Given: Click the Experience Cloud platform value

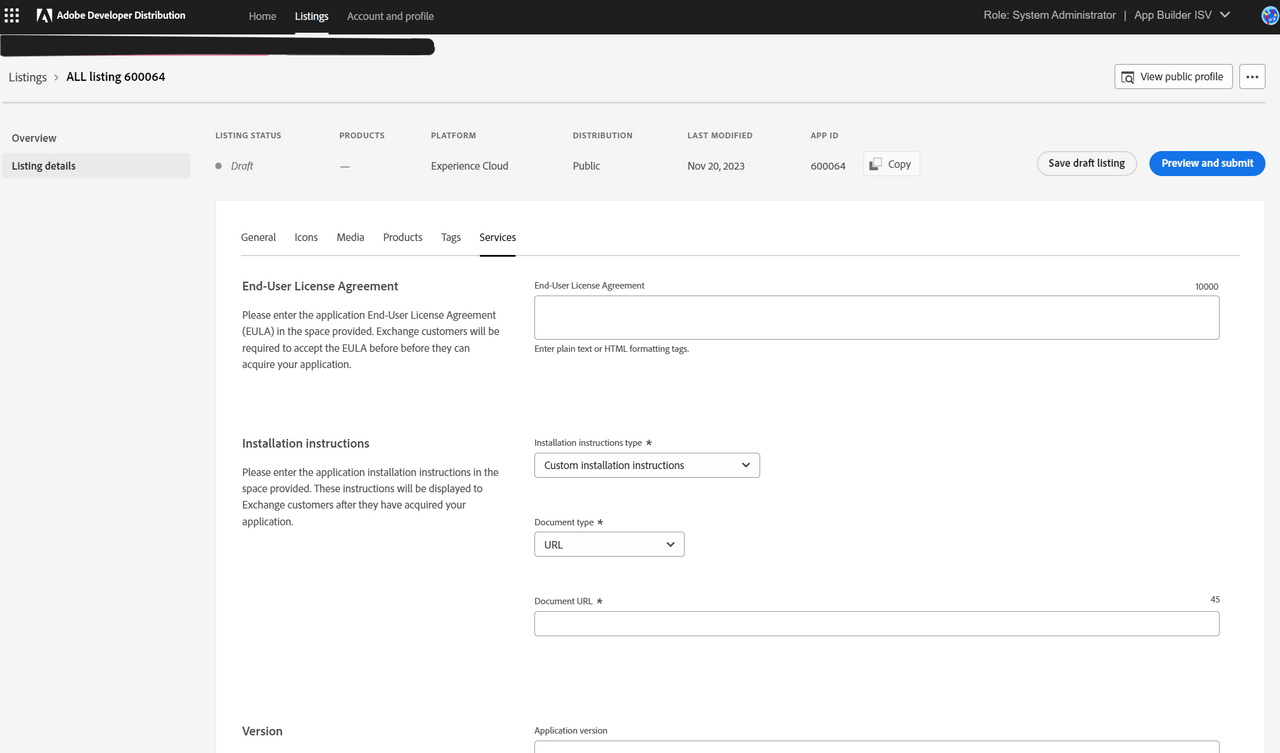Looking at the screenshot, I should [x=470, y=166].
